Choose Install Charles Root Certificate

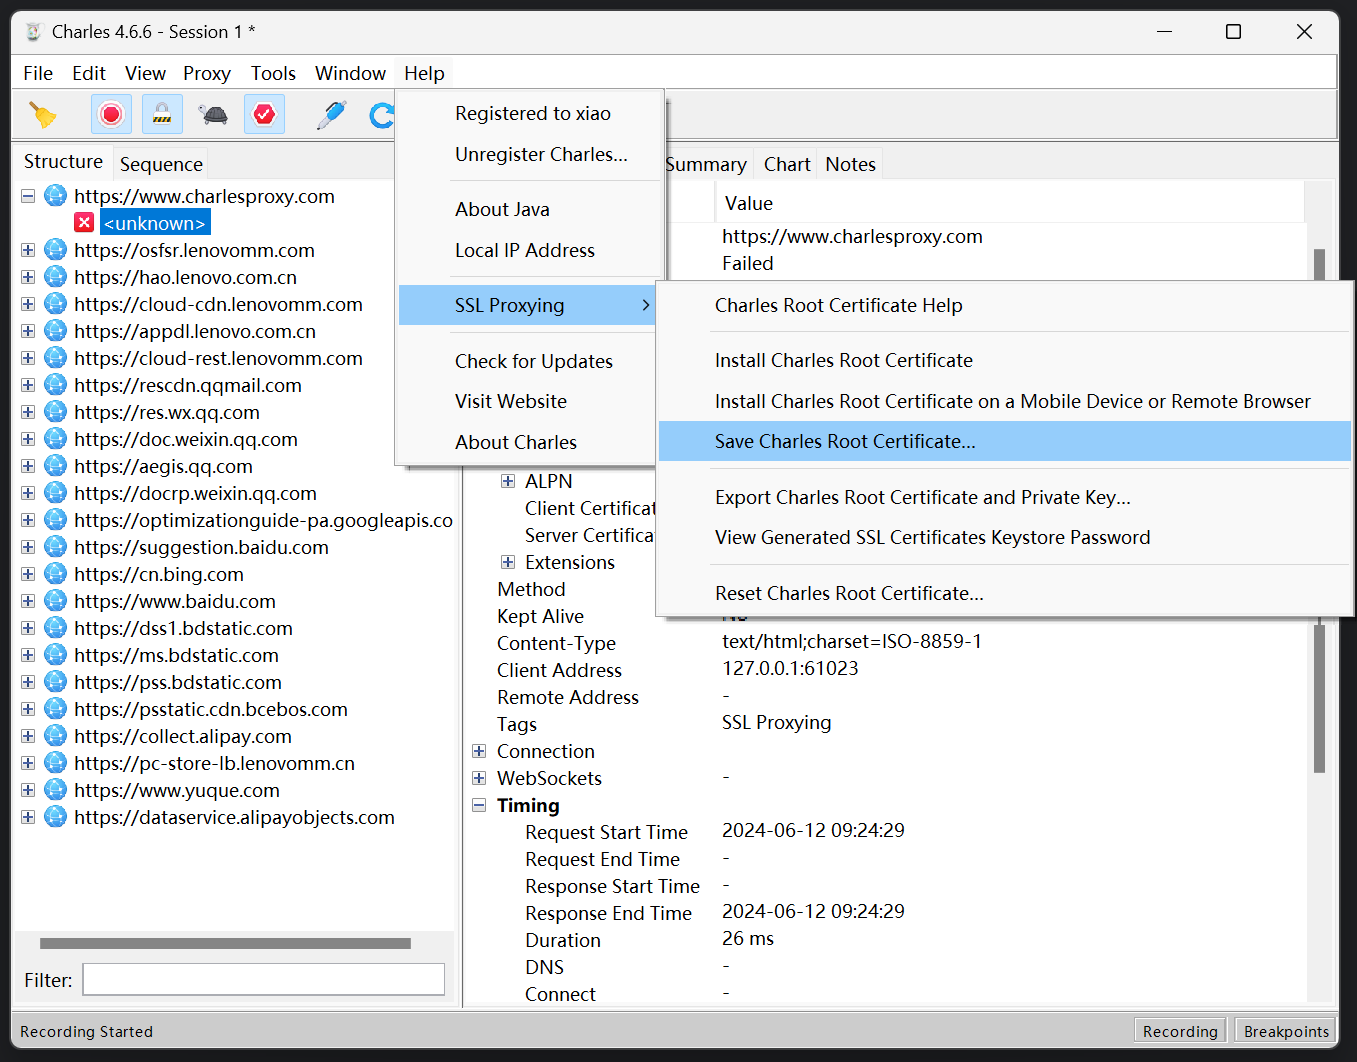(x=1004, y=360)
